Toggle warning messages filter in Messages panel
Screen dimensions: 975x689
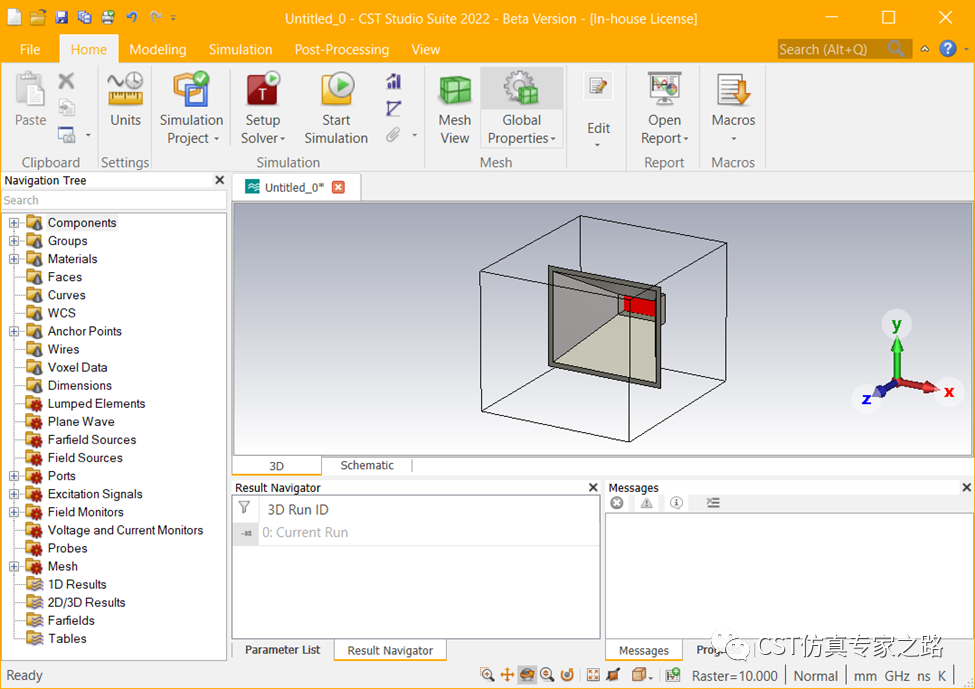tap(647, 502)
